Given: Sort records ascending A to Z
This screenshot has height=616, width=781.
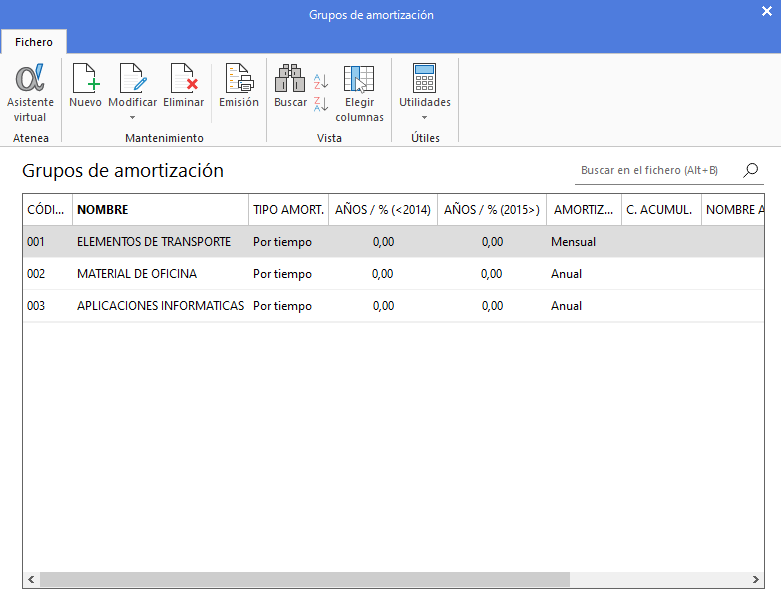Looking at the screenshot, I should tap(321, 81).
